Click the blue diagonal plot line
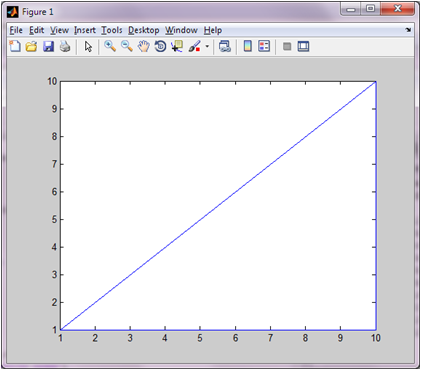Image resolution: width=421 pixels, height=370 pixels. click(218, 206)
